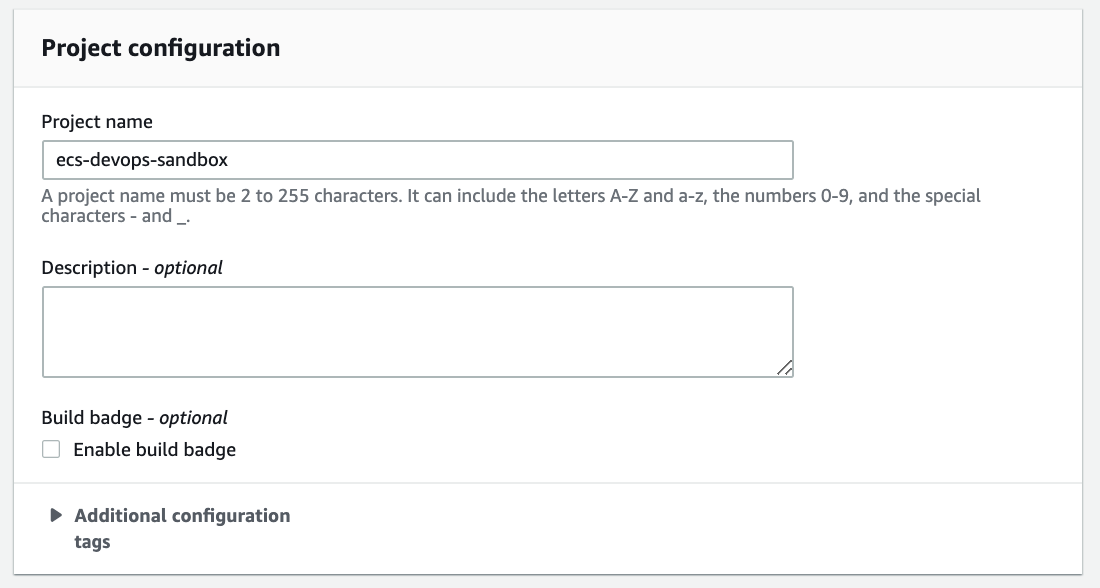Screen dimensions: 1100x588
Task: Click the Description - optional label
Action: [132, 267]
